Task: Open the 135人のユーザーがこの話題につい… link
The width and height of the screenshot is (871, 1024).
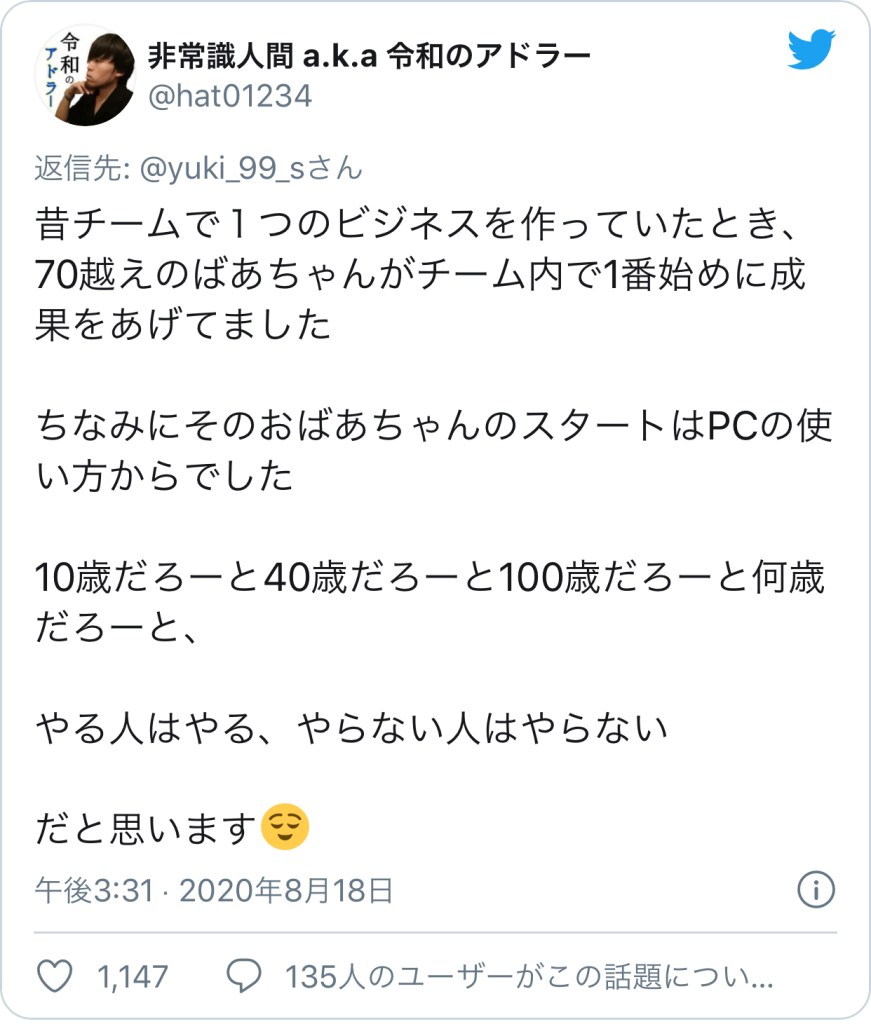Action: coord(529,977)
